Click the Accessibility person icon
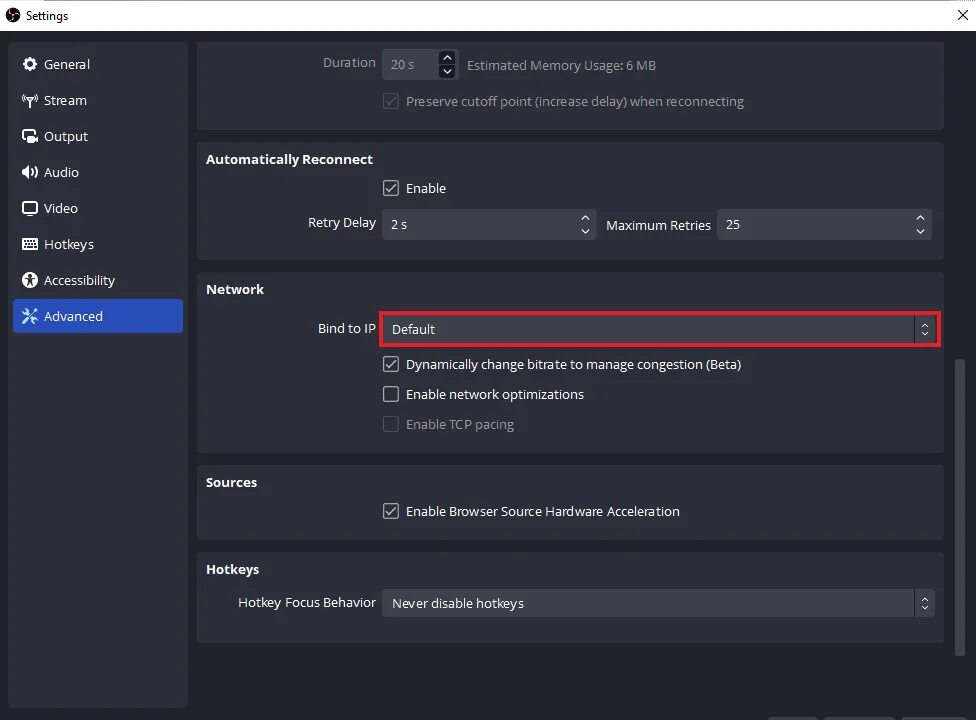 pyautogui.click(x=29, y=280)
